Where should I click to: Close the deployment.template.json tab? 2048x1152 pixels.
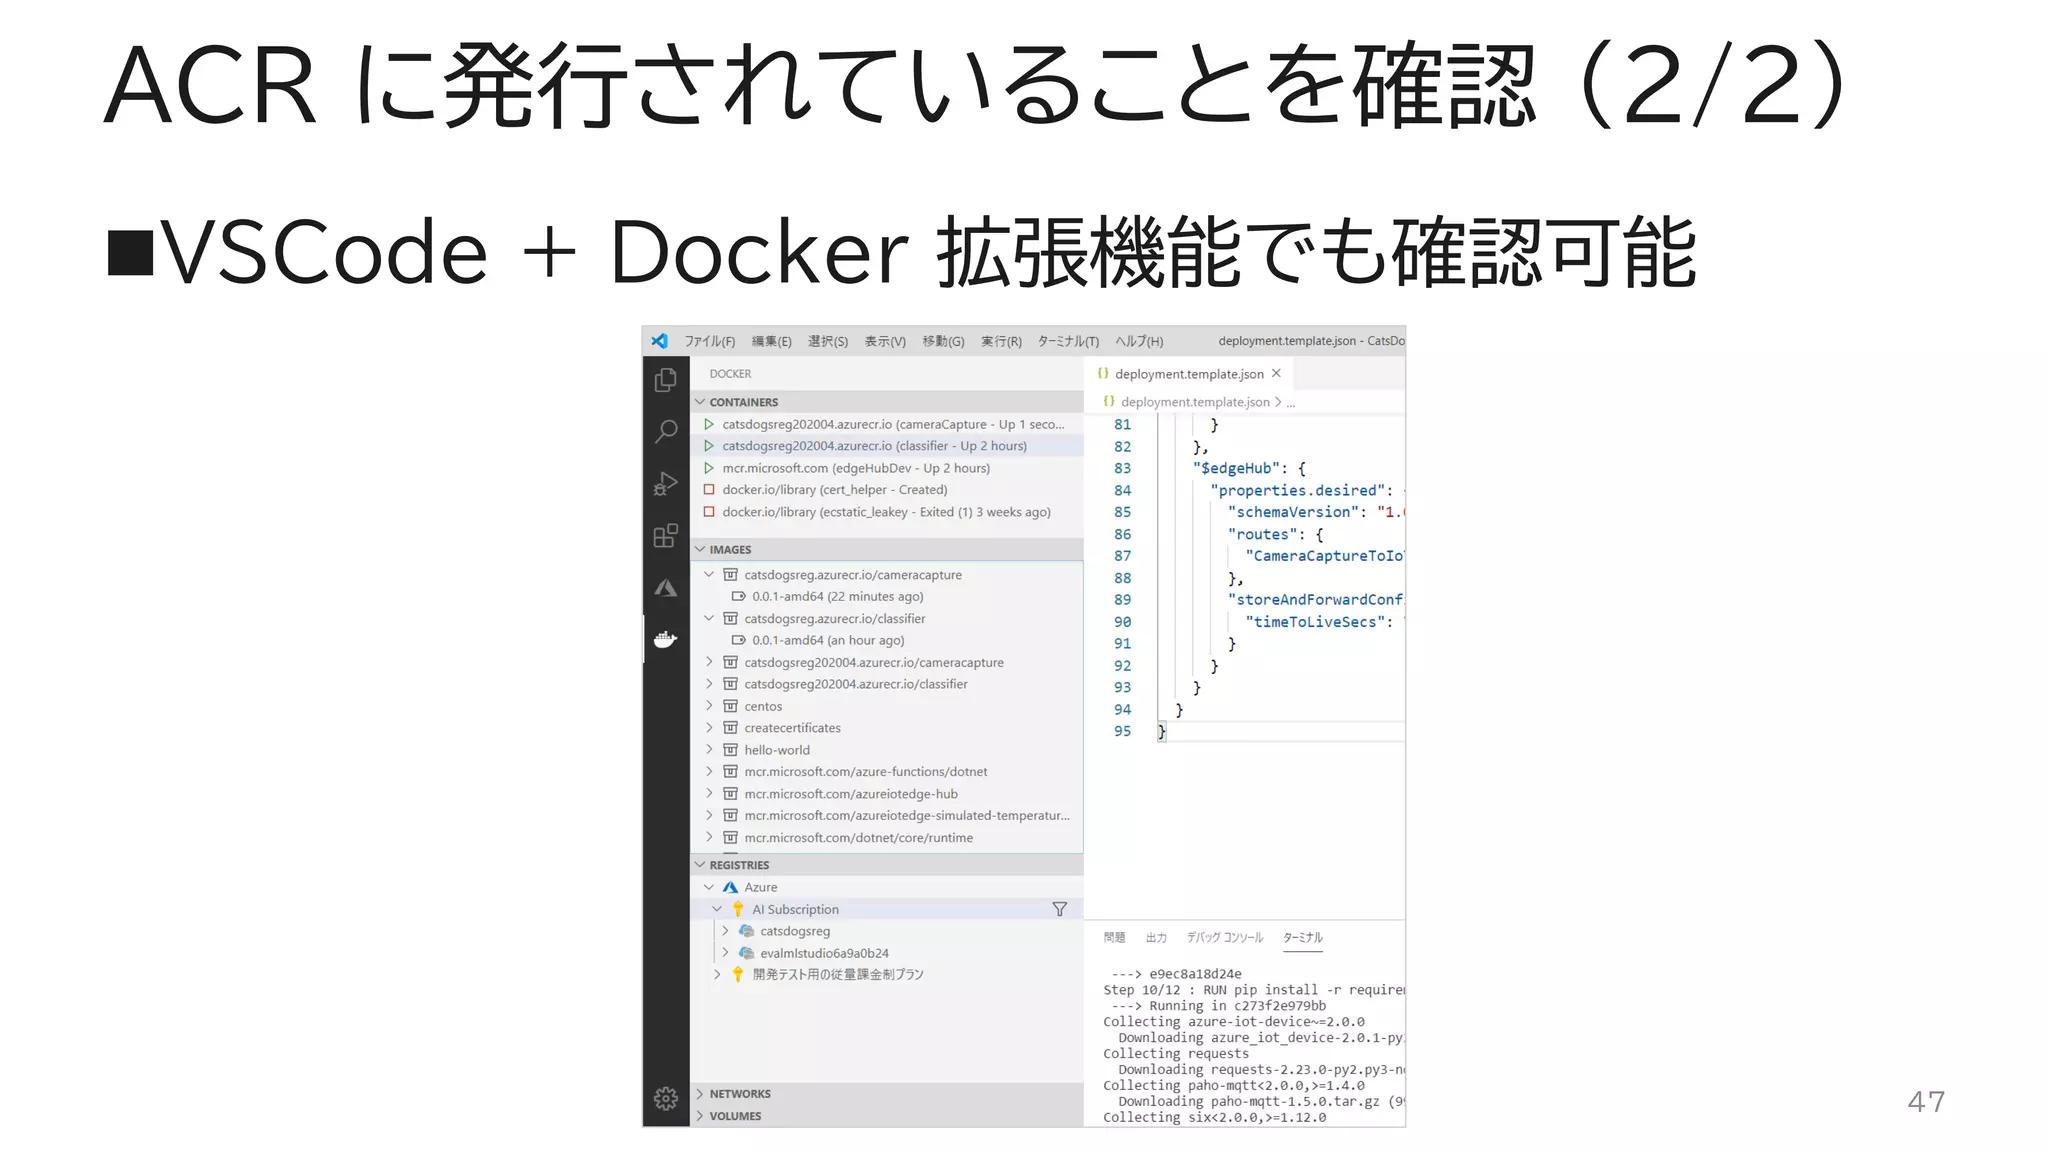[1276, 373]
